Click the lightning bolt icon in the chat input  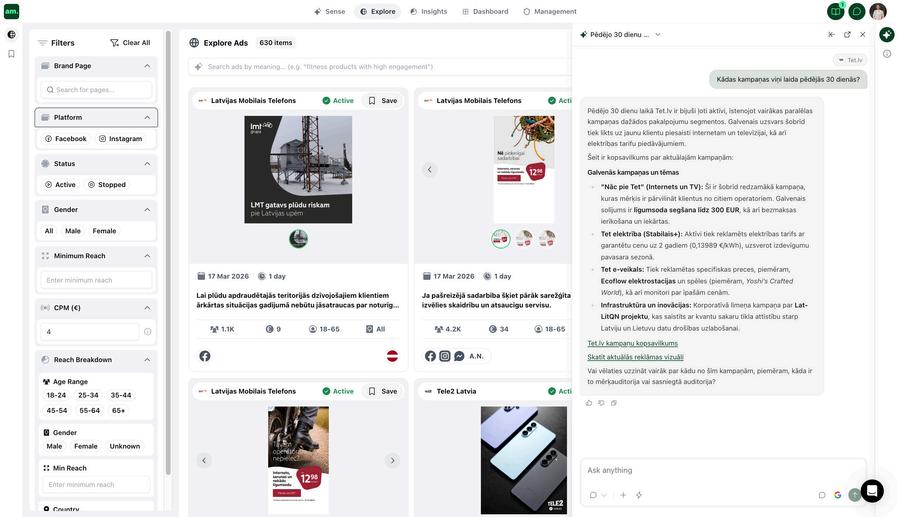pos(639,495)
